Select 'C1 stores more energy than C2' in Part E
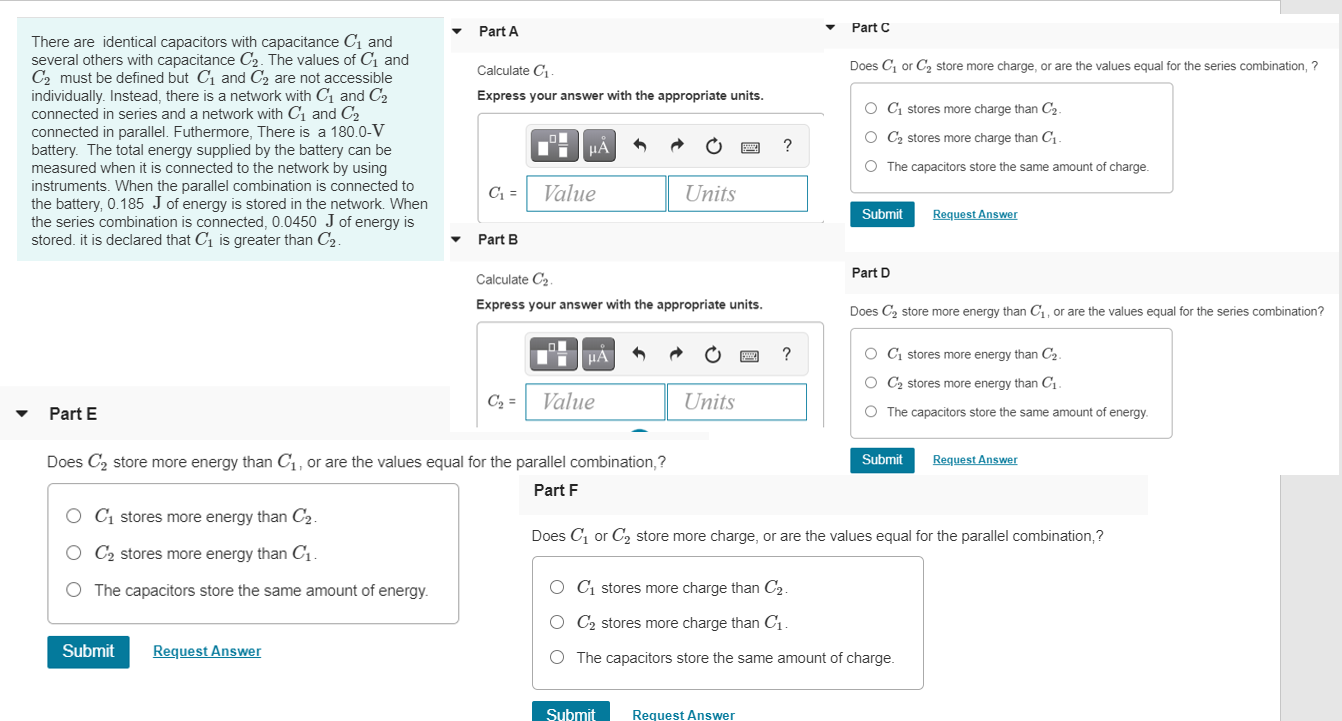1342x721 pixels. pyautogui.click(x=73, y=515)
